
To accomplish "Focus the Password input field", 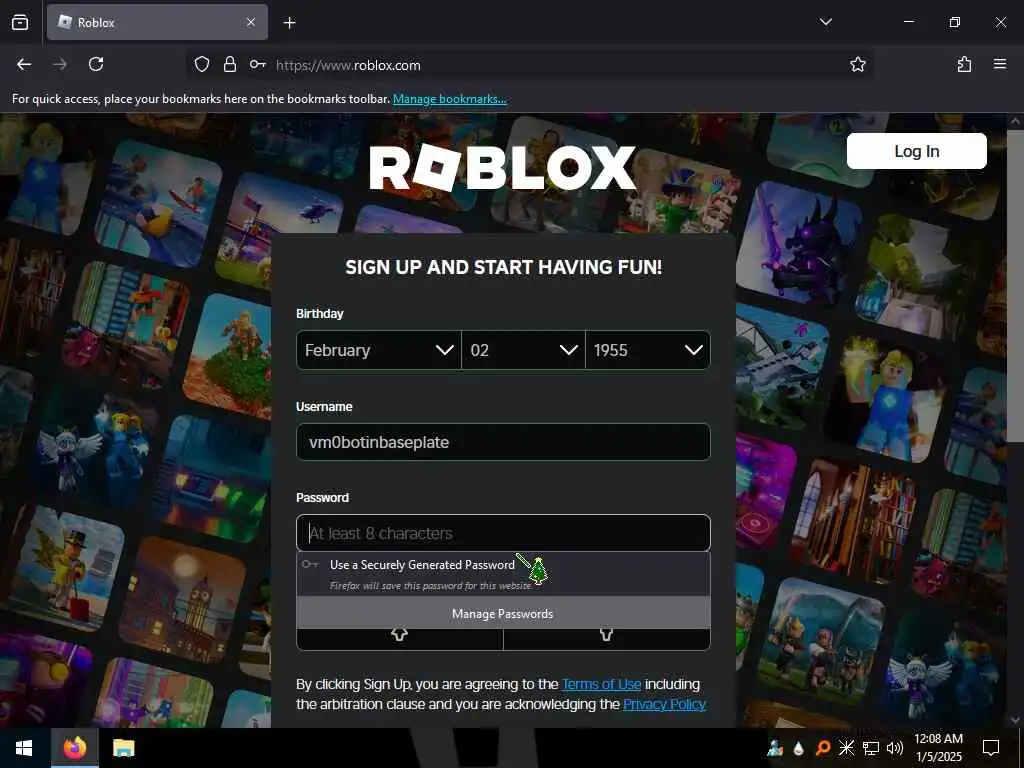I will coord(503,533).
